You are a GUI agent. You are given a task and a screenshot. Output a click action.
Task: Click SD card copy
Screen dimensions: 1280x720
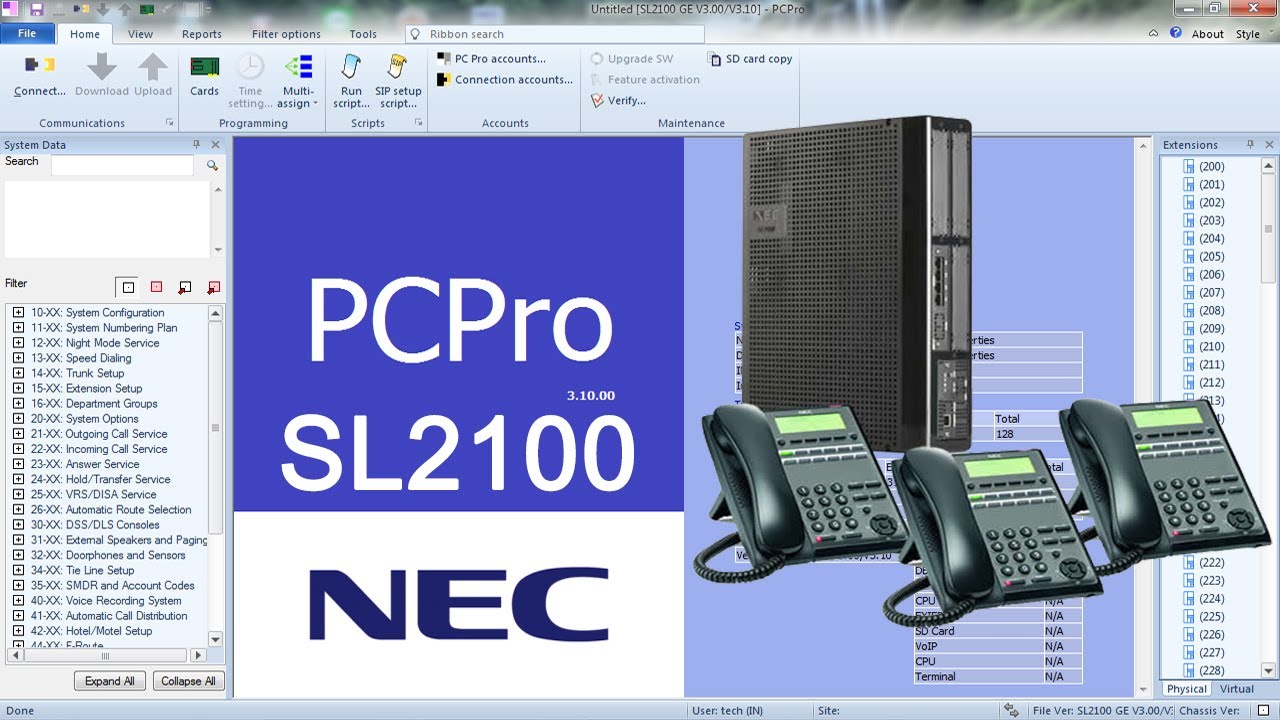point(749,59)
